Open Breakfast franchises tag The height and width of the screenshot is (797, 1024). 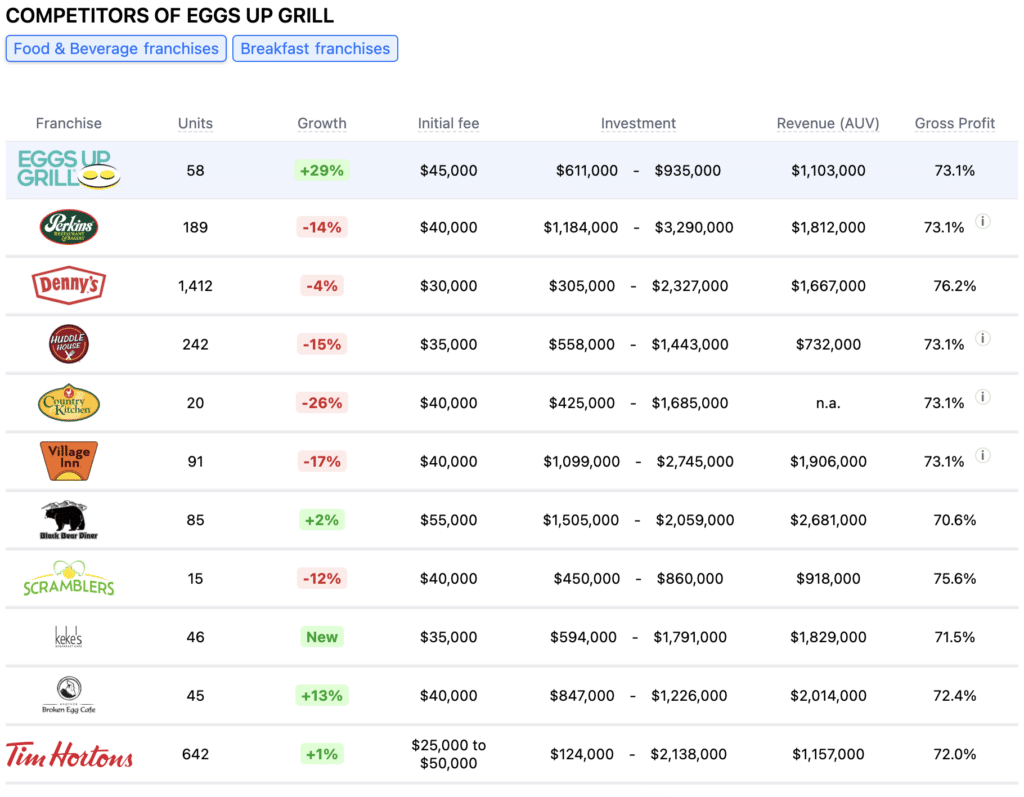[315, 49]
